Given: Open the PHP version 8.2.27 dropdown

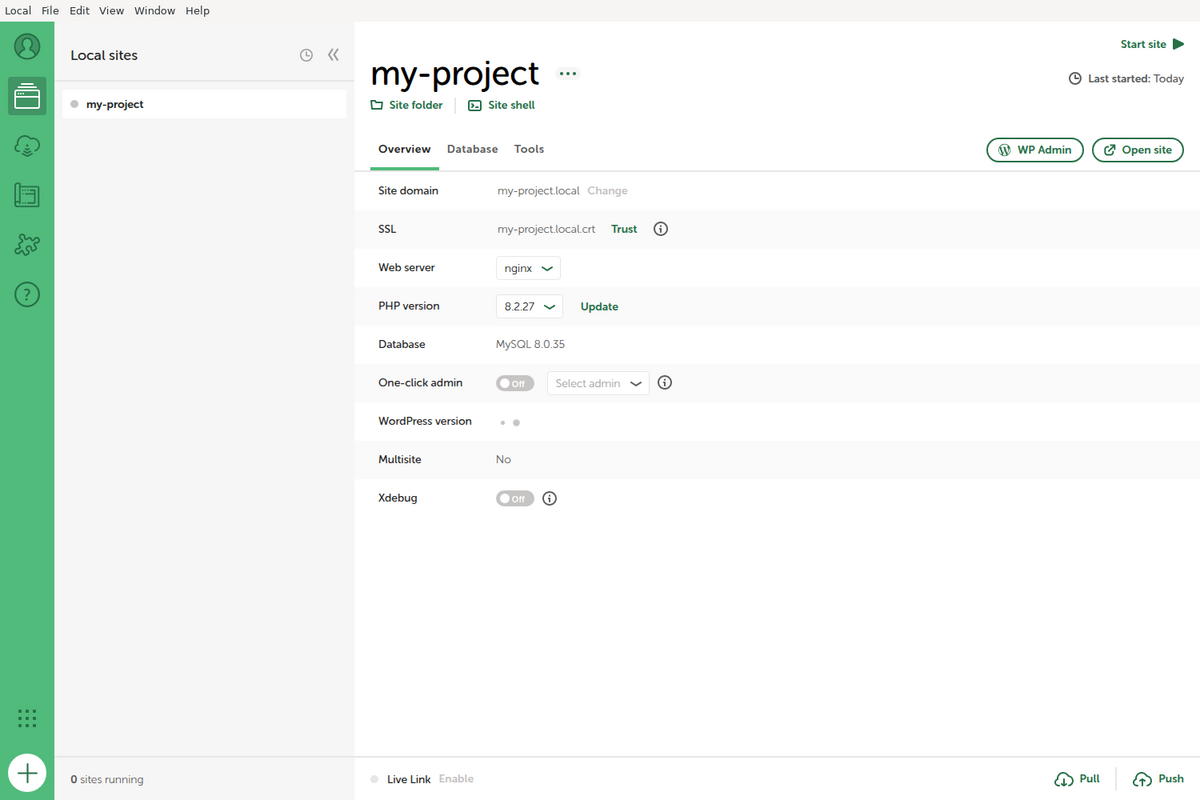Looking at the screenshot, I should click(x=530, y=306).
